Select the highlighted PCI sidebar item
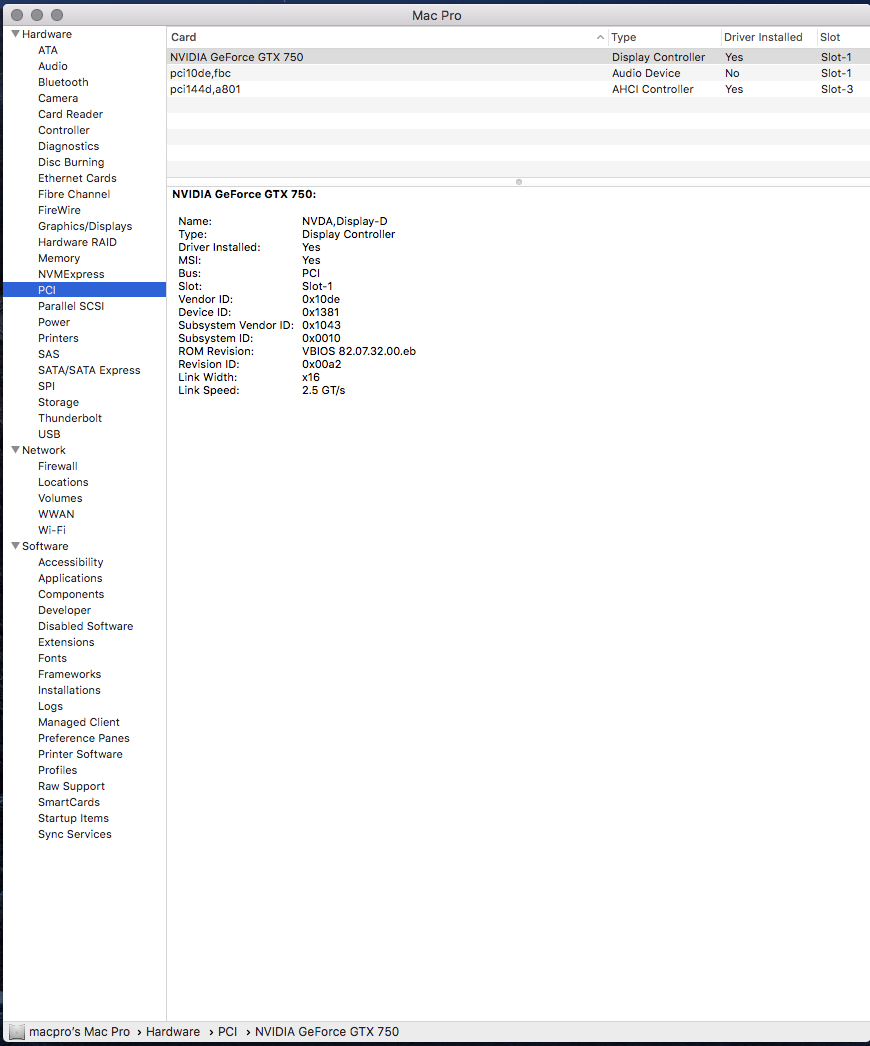Image resolution: width=870 pixels, height=1046 pixels. click(x=85, y=290)
